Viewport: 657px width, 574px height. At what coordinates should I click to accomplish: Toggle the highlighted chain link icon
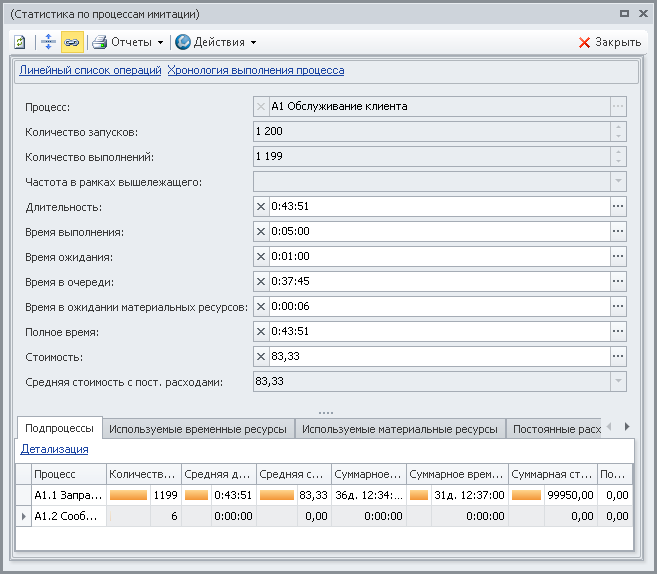point(72,42)
